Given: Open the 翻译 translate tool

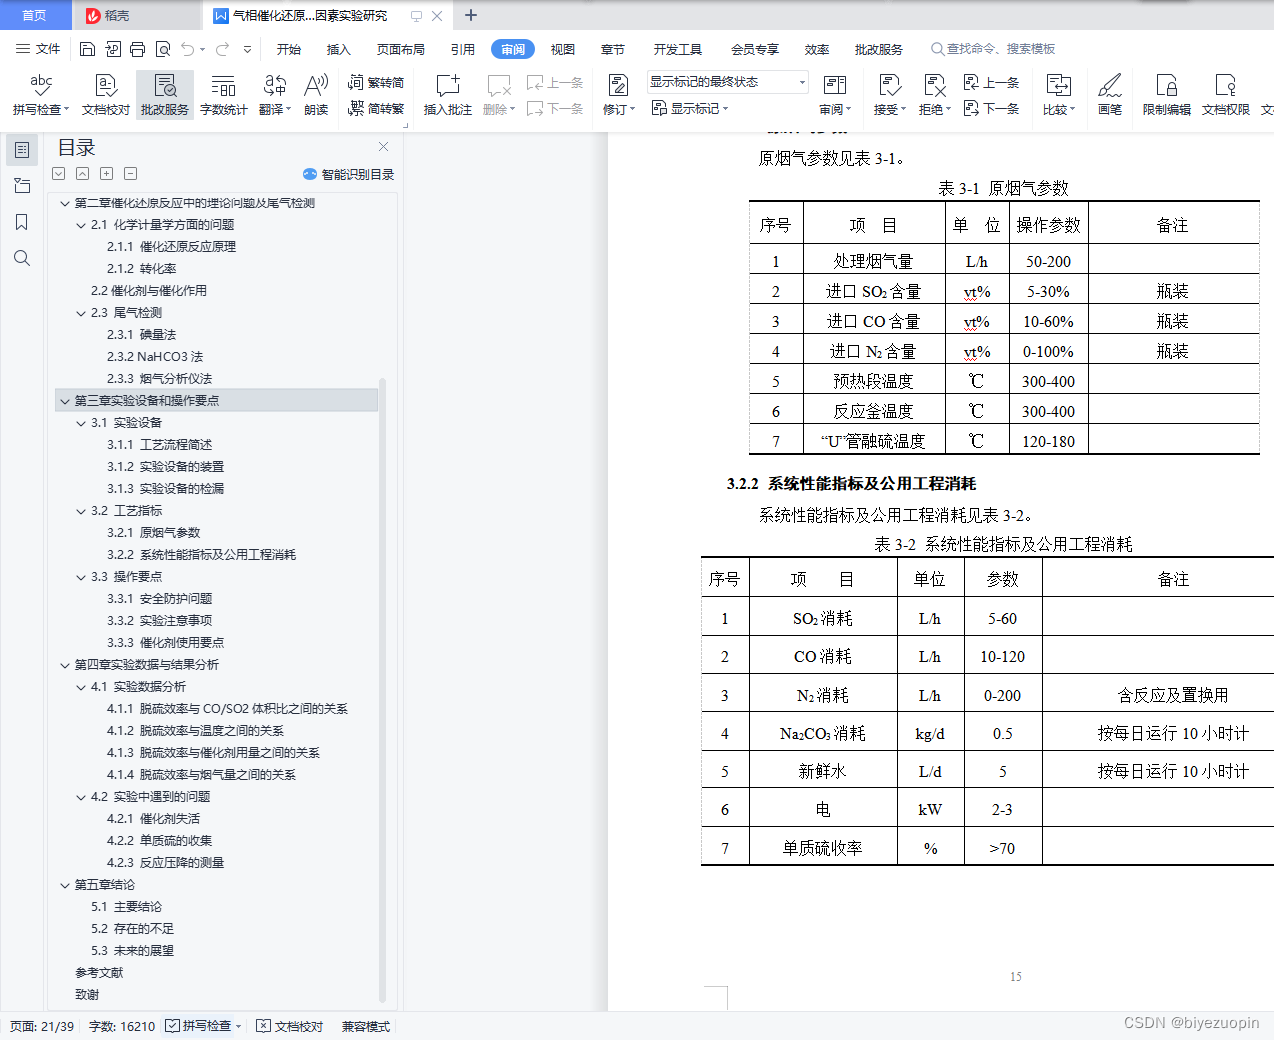Looking at the screenshot, I should coord(274,96).
